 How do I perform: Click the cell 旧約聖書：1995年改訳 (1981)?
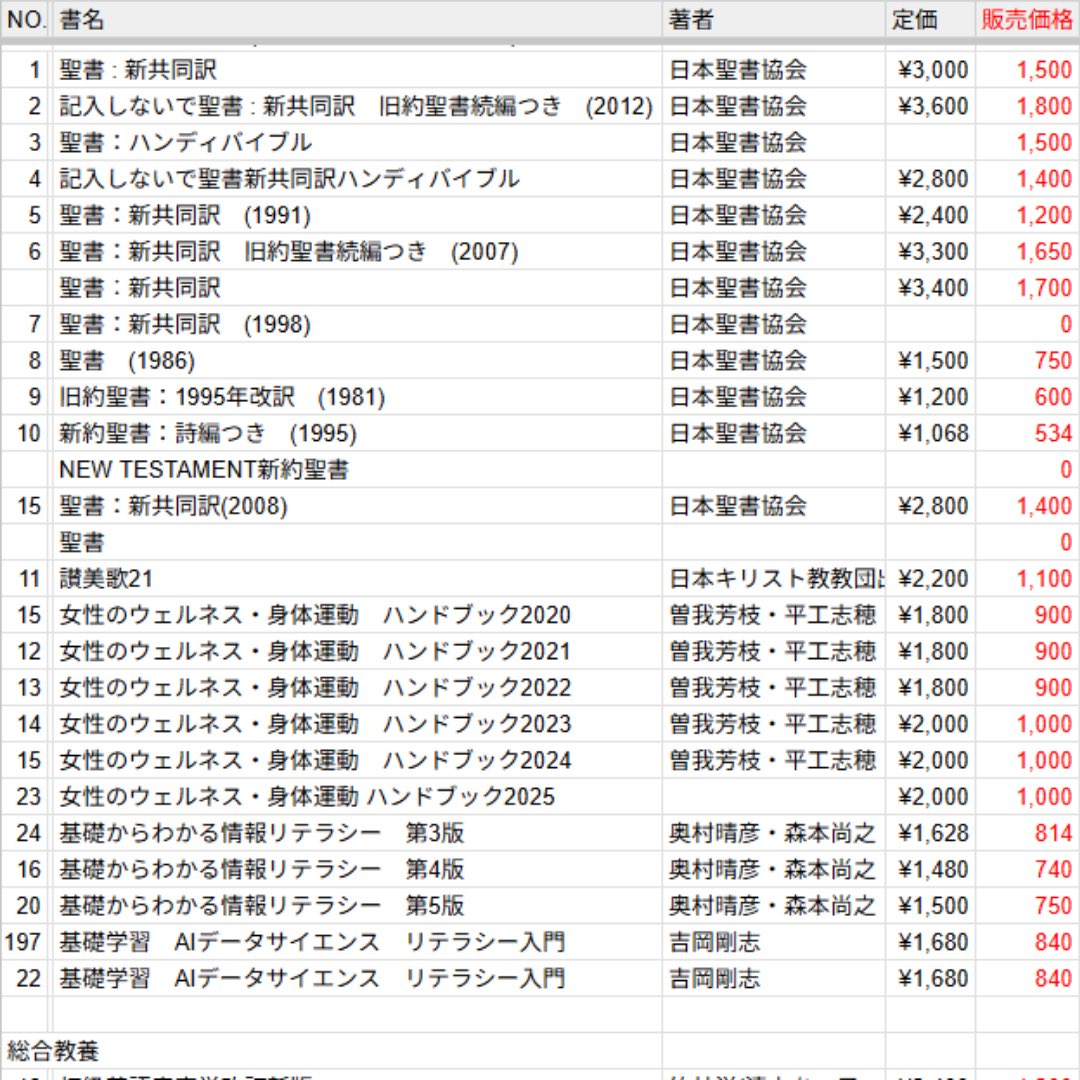pos(357,397)
